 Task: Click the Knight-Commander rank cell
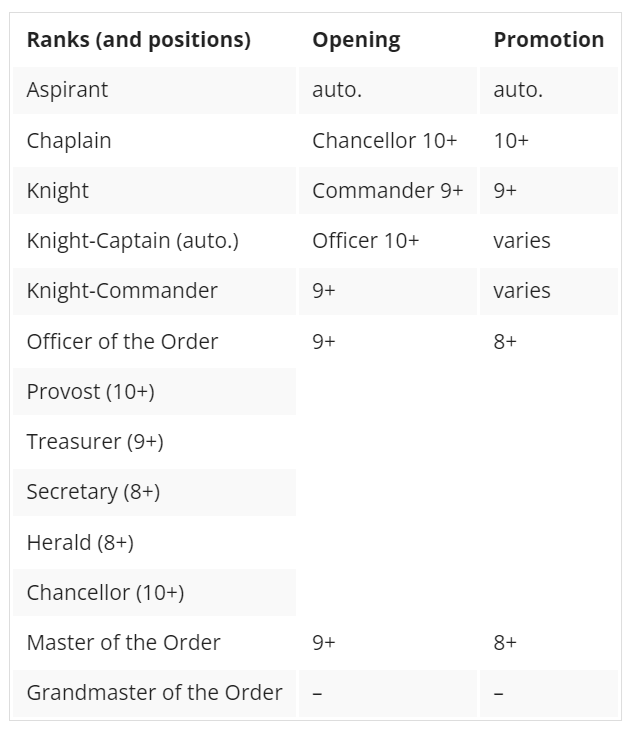(x=122, y=291)
